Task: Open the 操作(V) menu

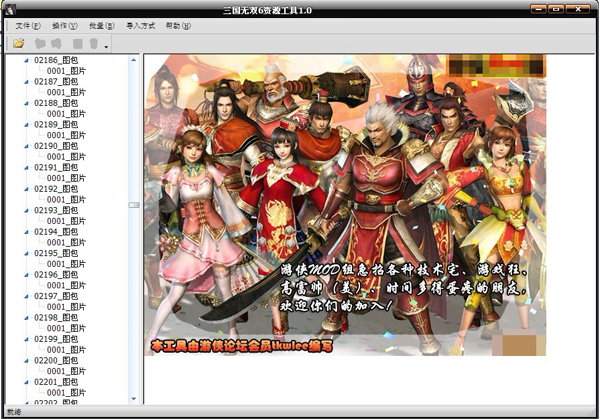Action: [x=65, y=26]
